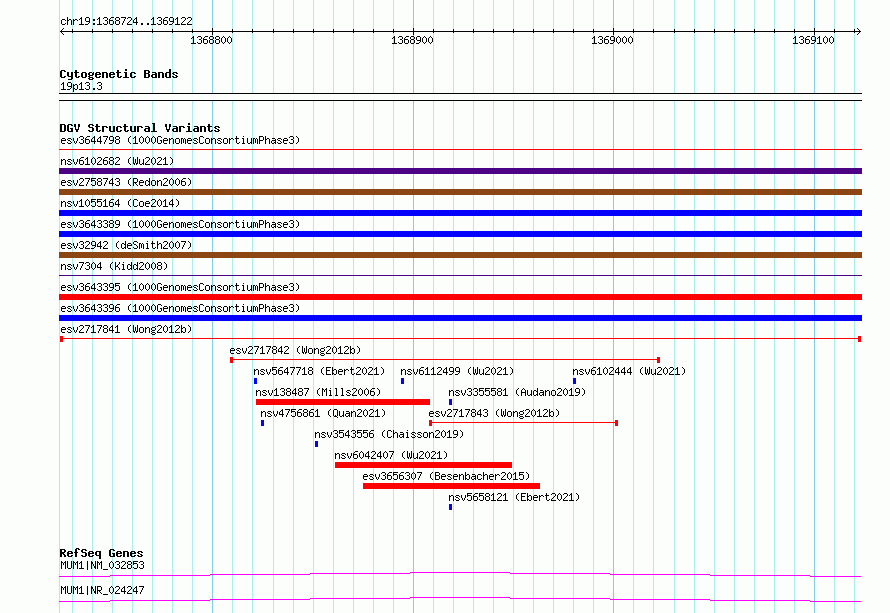The height and width of the screenshot is (613, 890).
Task: Click the 1369000 ruler position label
Action: pyautogui.click(x=612, y=40)
